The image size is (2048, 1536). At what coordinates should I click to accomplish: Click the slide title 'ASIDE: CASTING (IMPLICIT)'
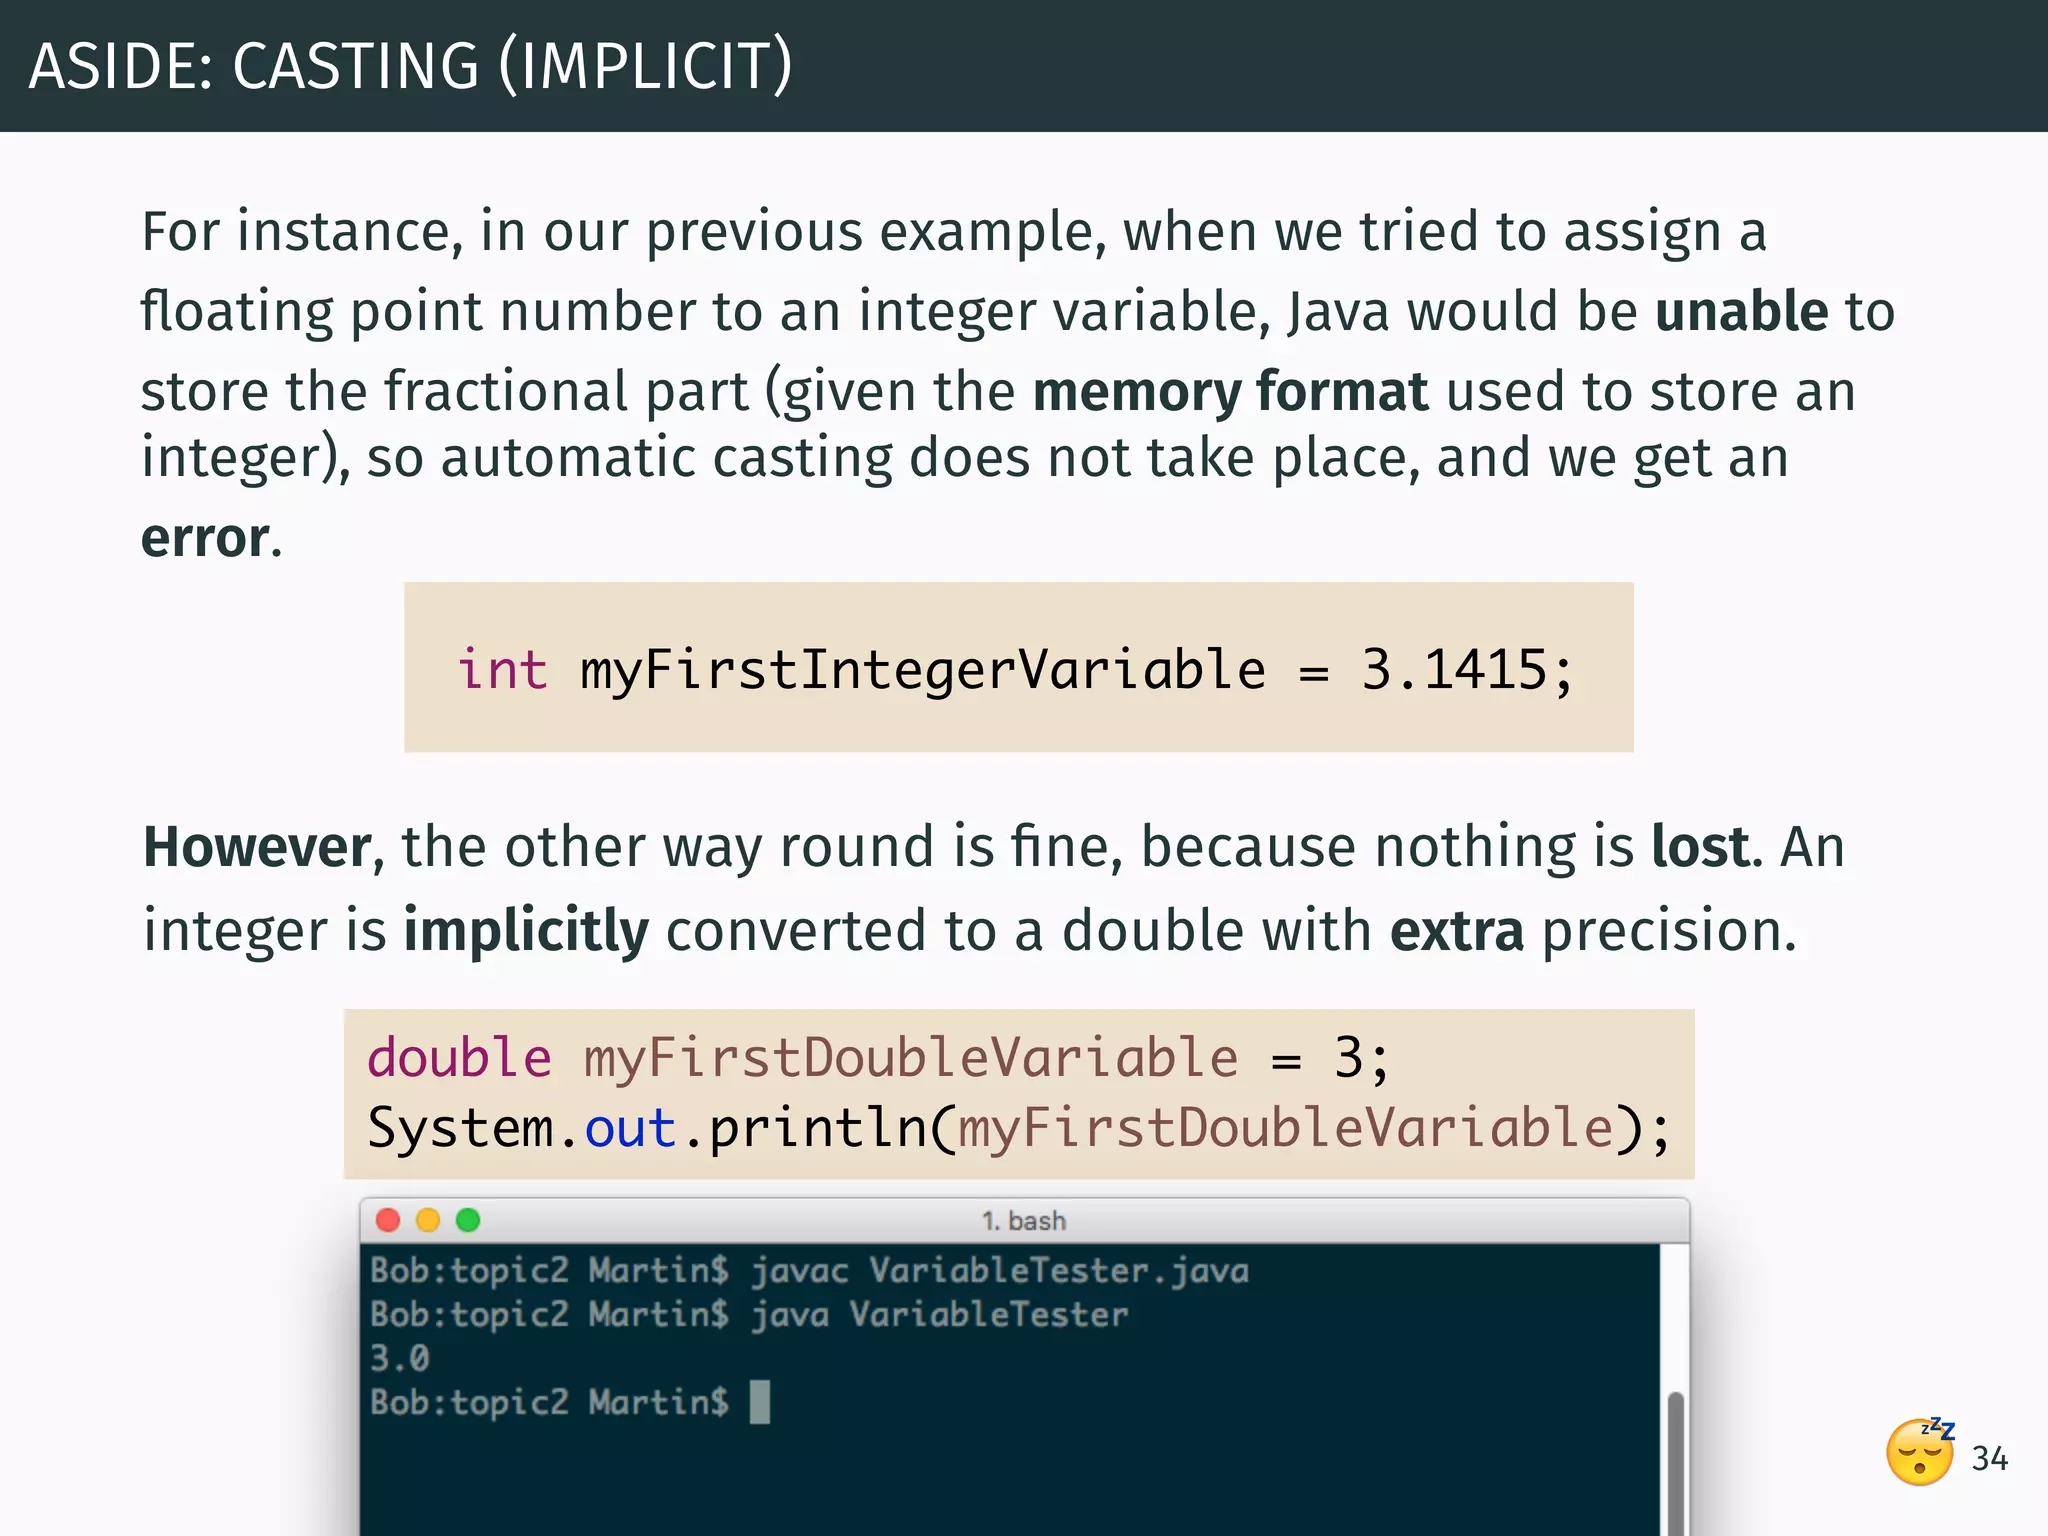(x=411, y=66)
